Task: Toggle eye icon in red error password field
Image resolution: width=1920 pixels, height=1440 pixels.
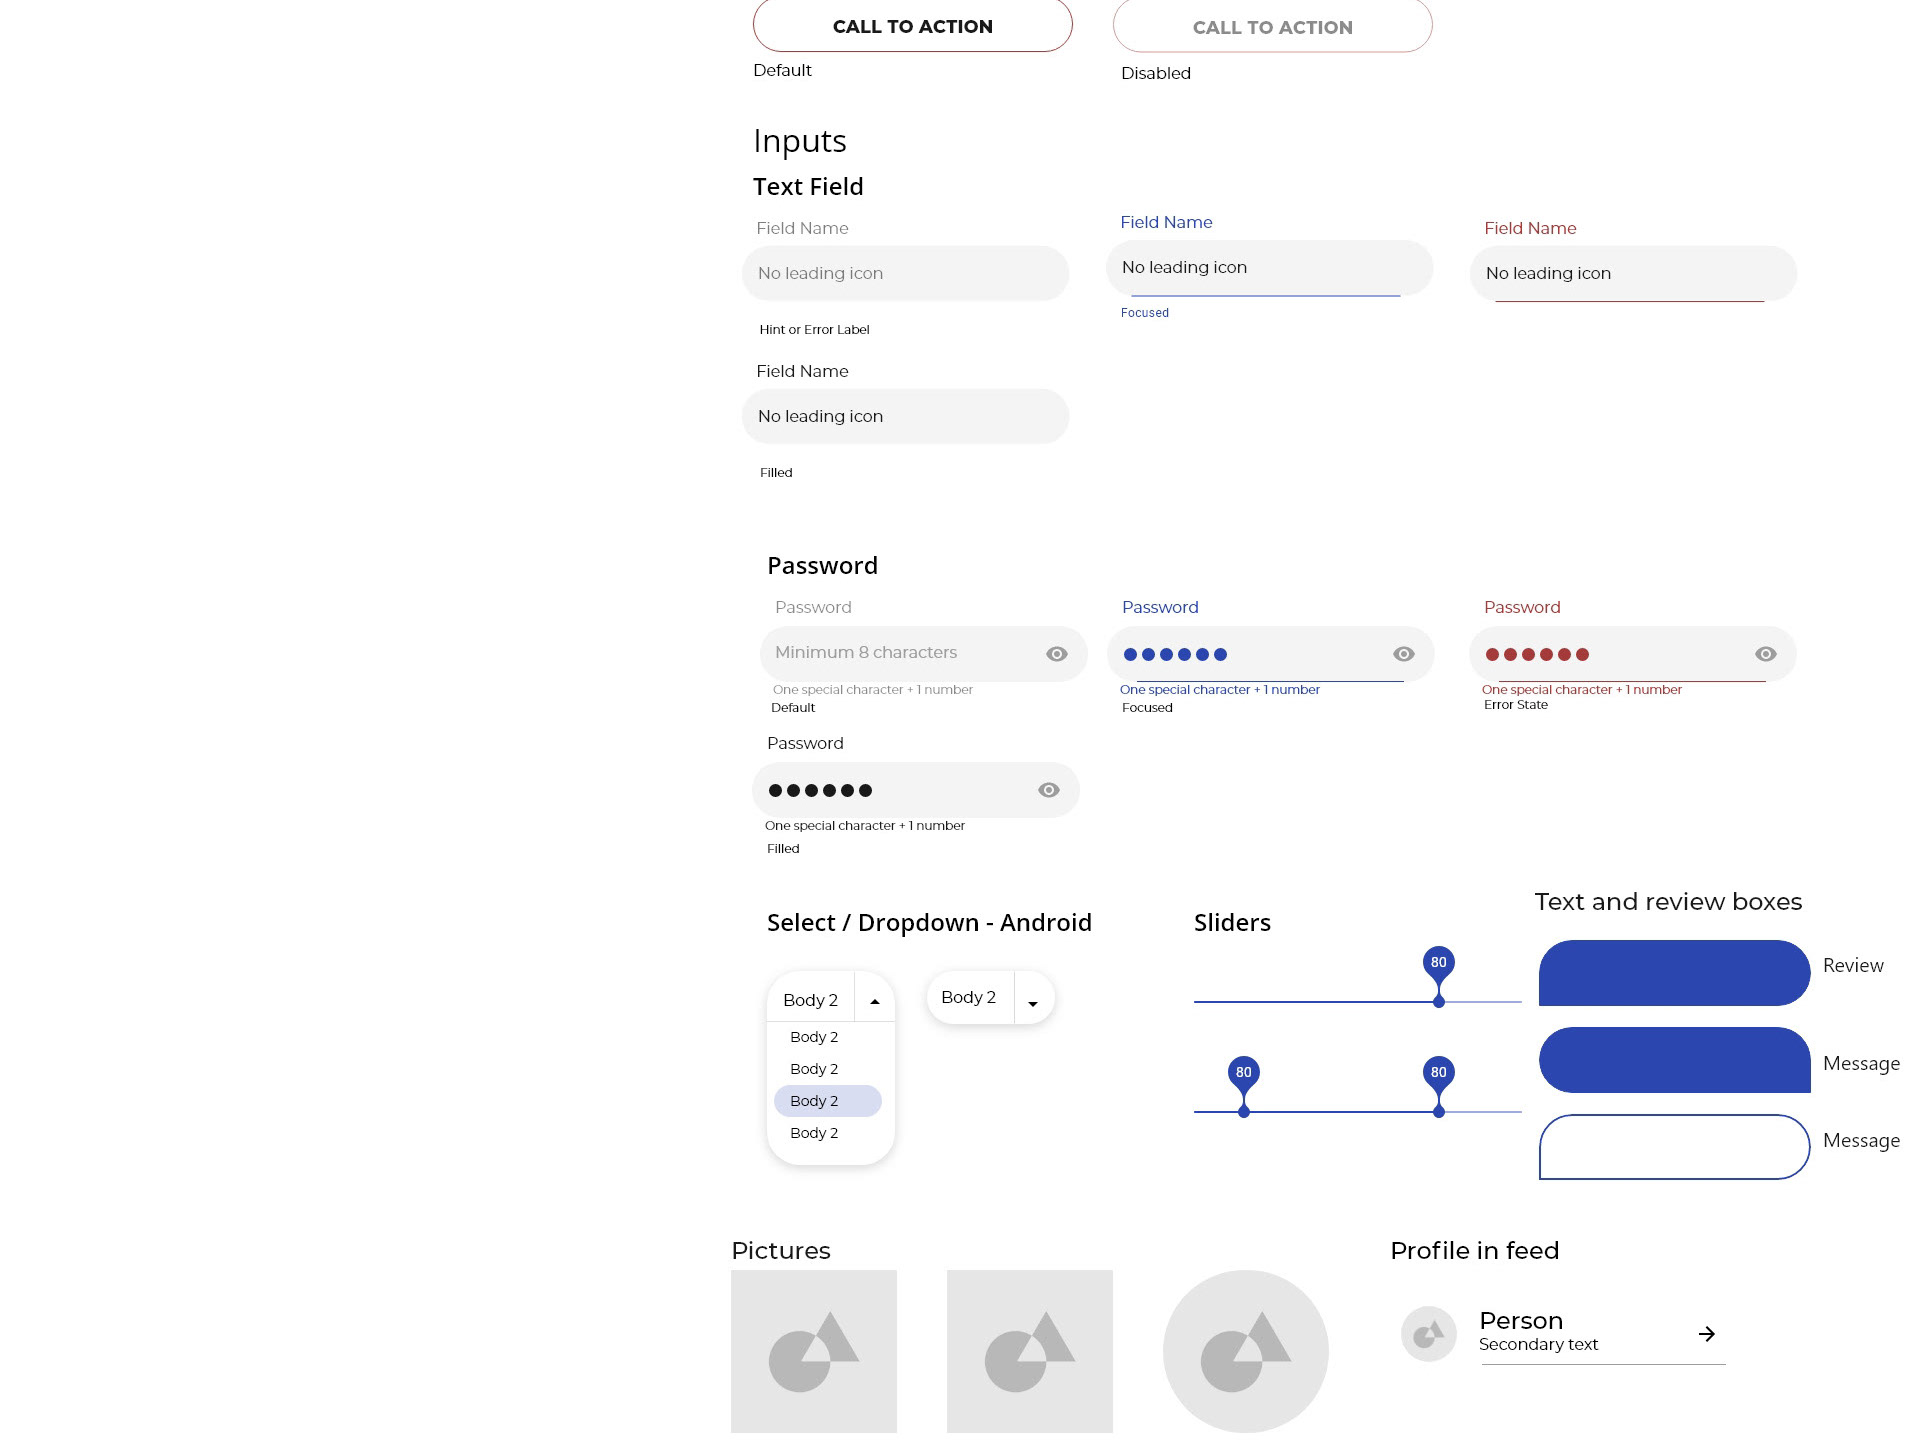Action: tap(1766, 654)
